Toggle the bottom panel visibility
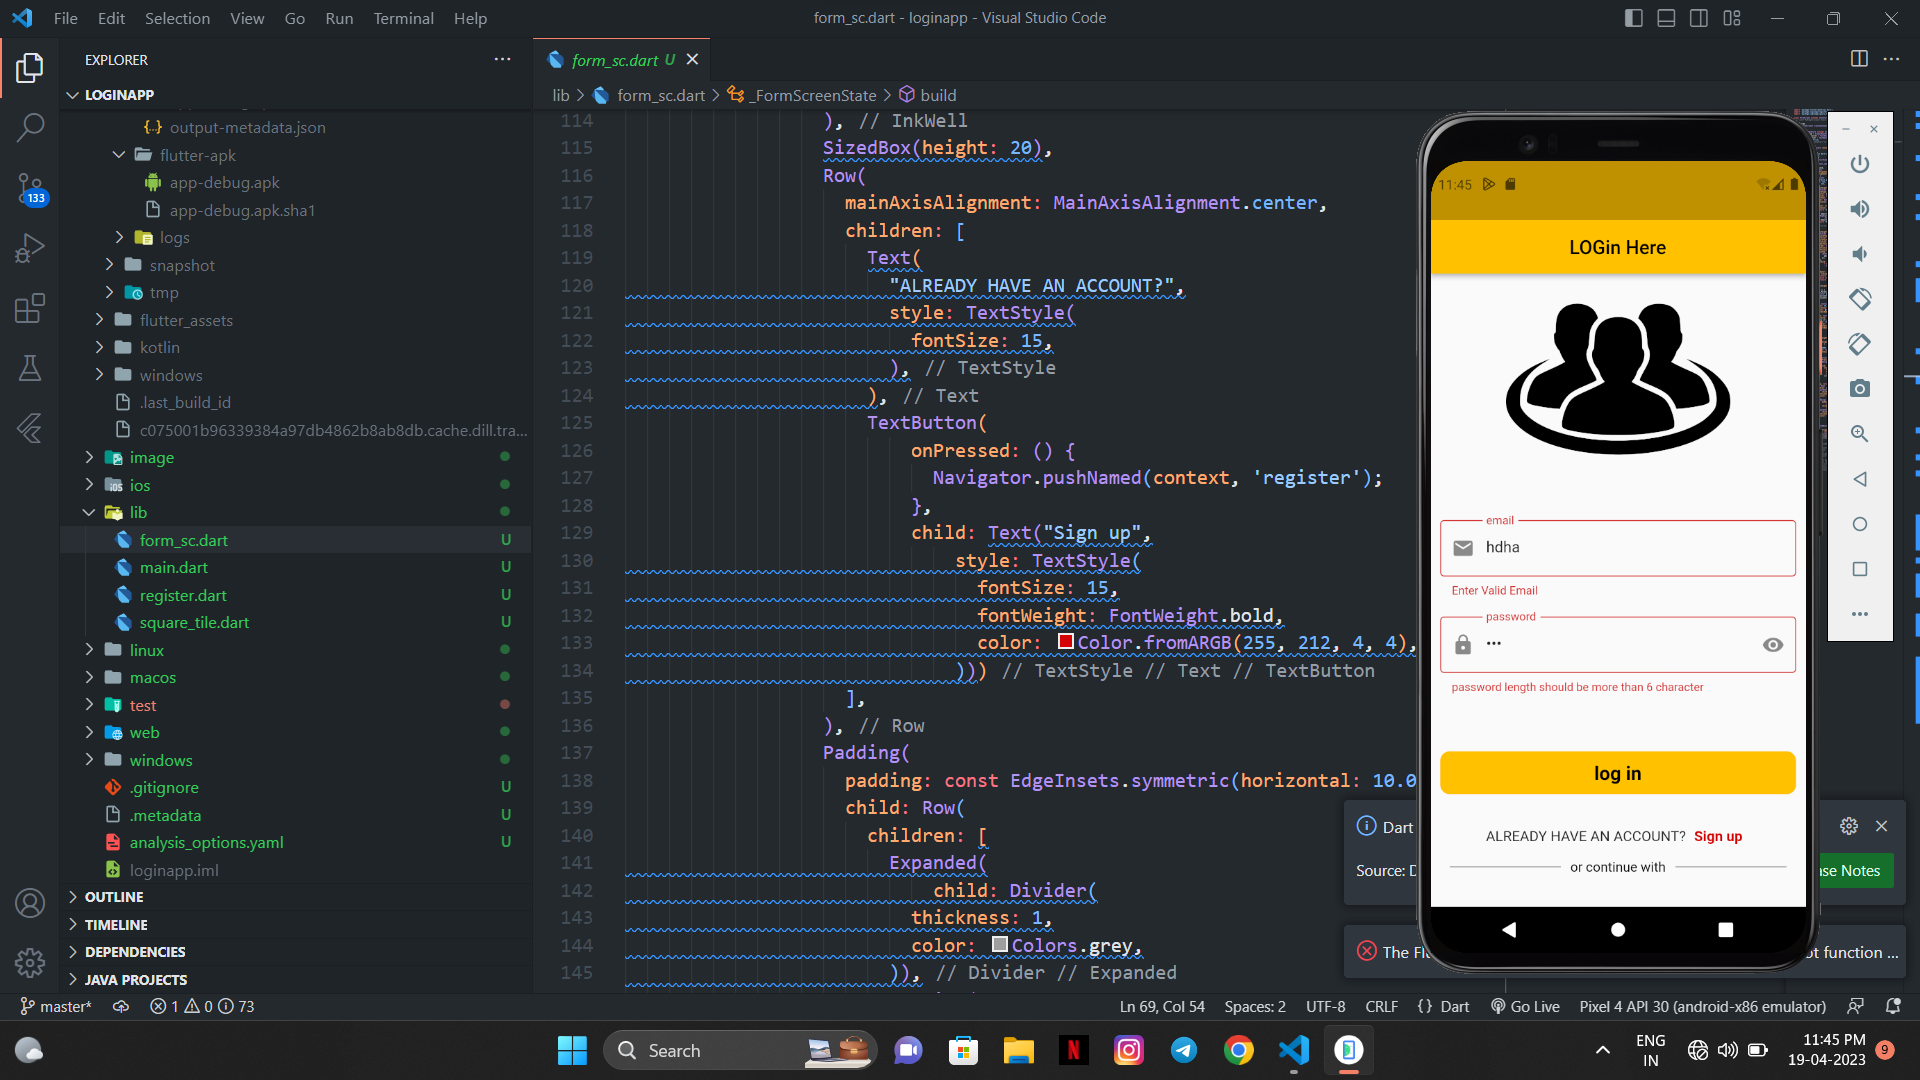This screenshot has width=1920, height=1080. [x=1666, y=17]
